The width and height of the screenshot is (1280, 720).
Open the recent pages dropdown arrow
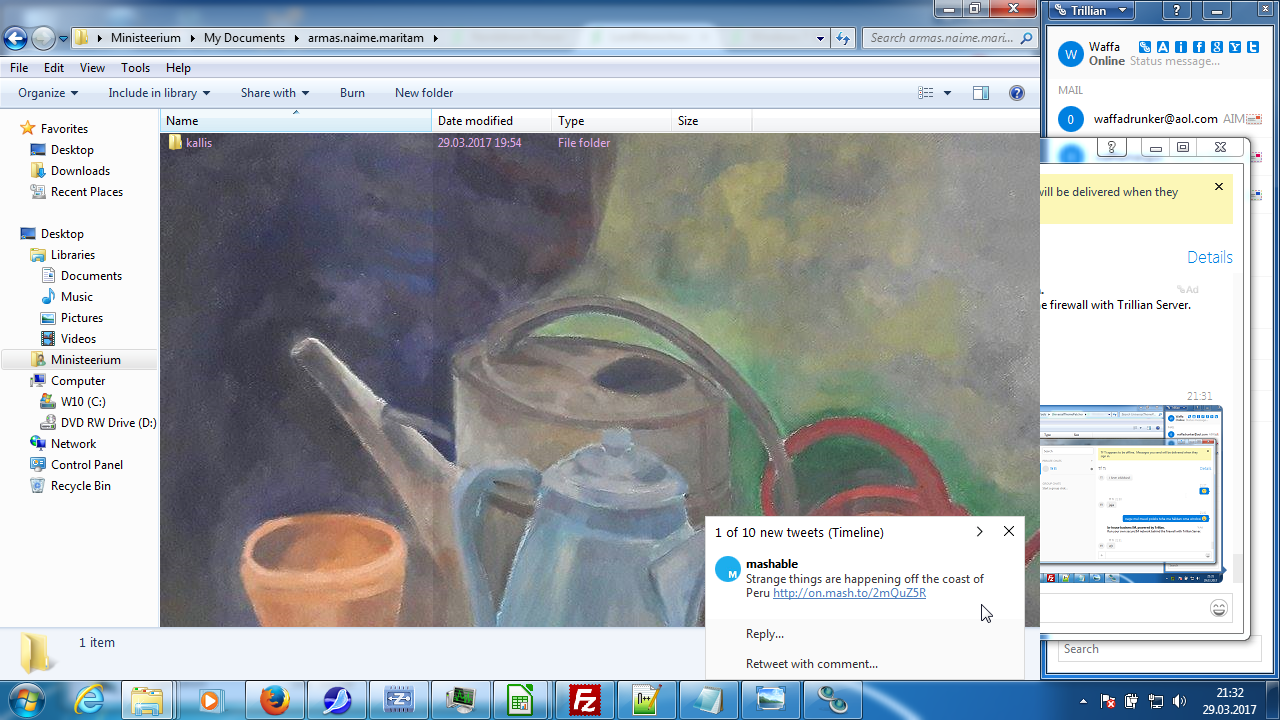(x=63, y=39)
